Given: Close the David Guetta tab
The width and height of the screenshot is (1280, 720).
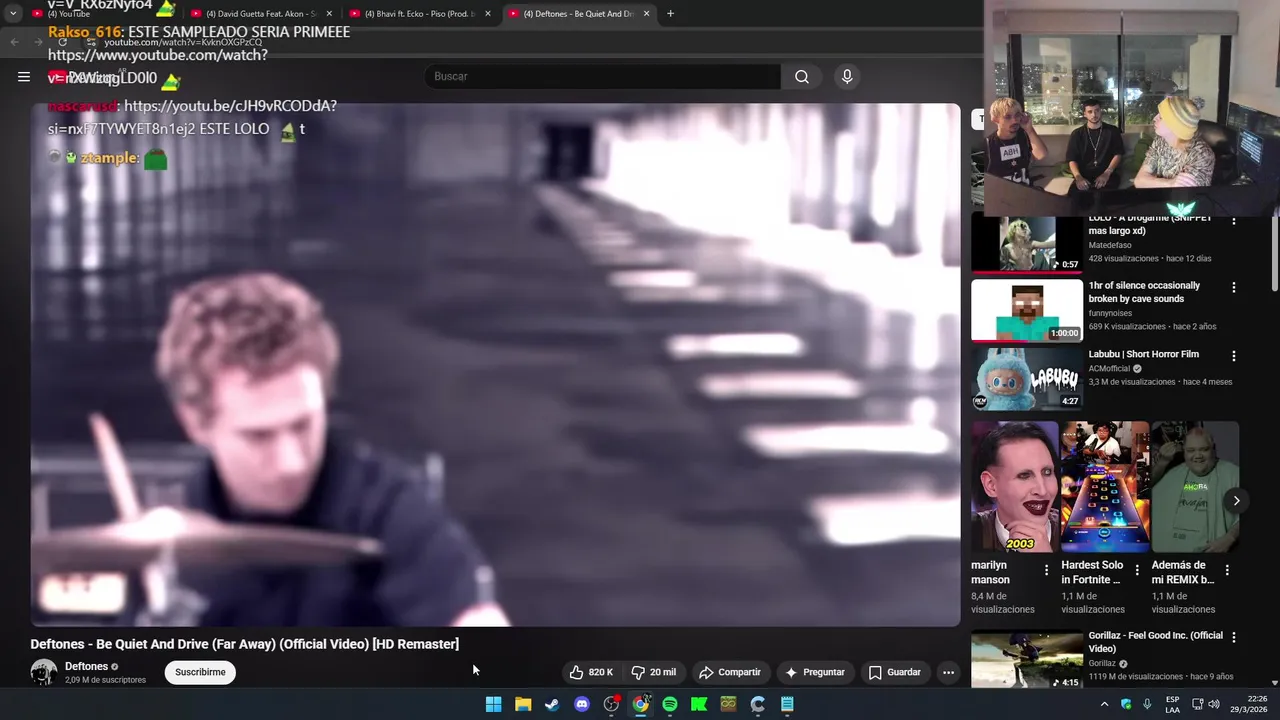Looking at the screenshot, I should pos(329,14).
